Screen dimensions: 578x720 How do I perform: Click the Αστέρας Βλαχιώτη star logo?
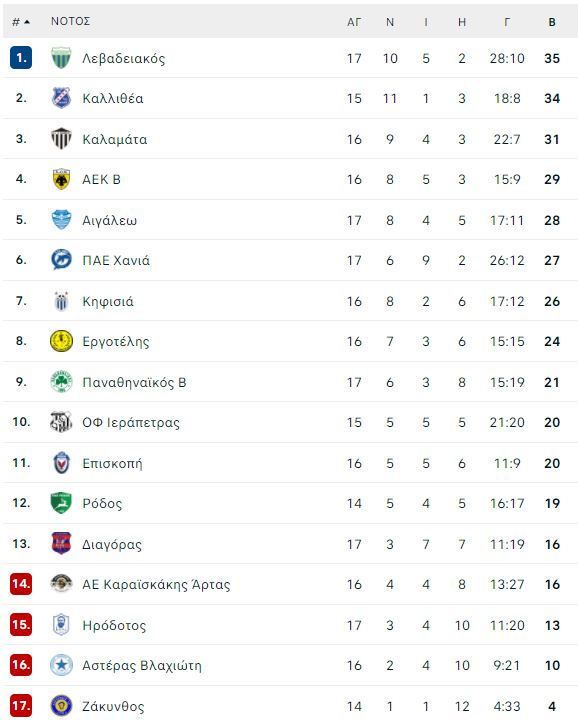coord(61,665)
